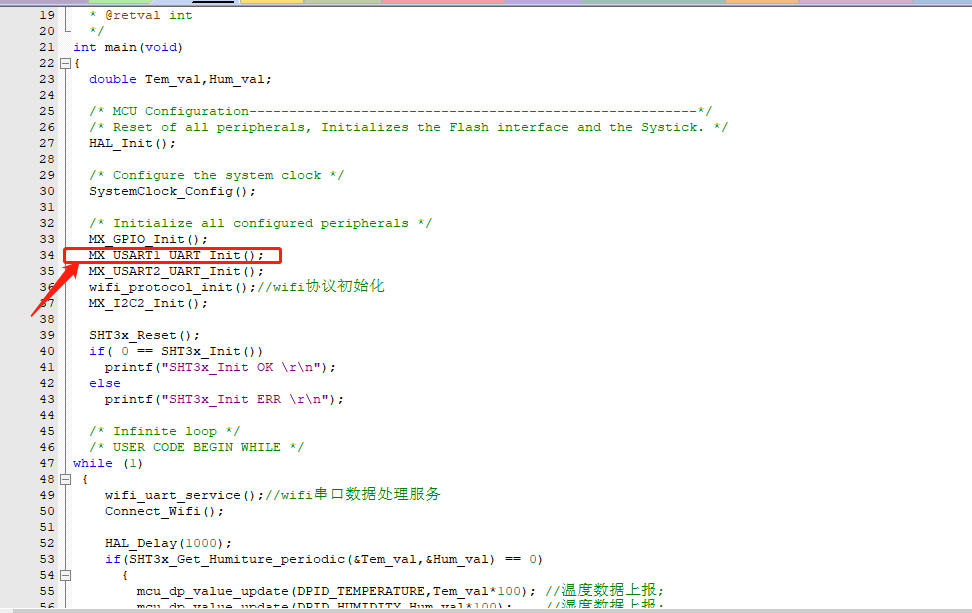Click the '//温度数据上报' comment on line 55
The height and width of the screenshot is (613, 972).
click(605, 591)
